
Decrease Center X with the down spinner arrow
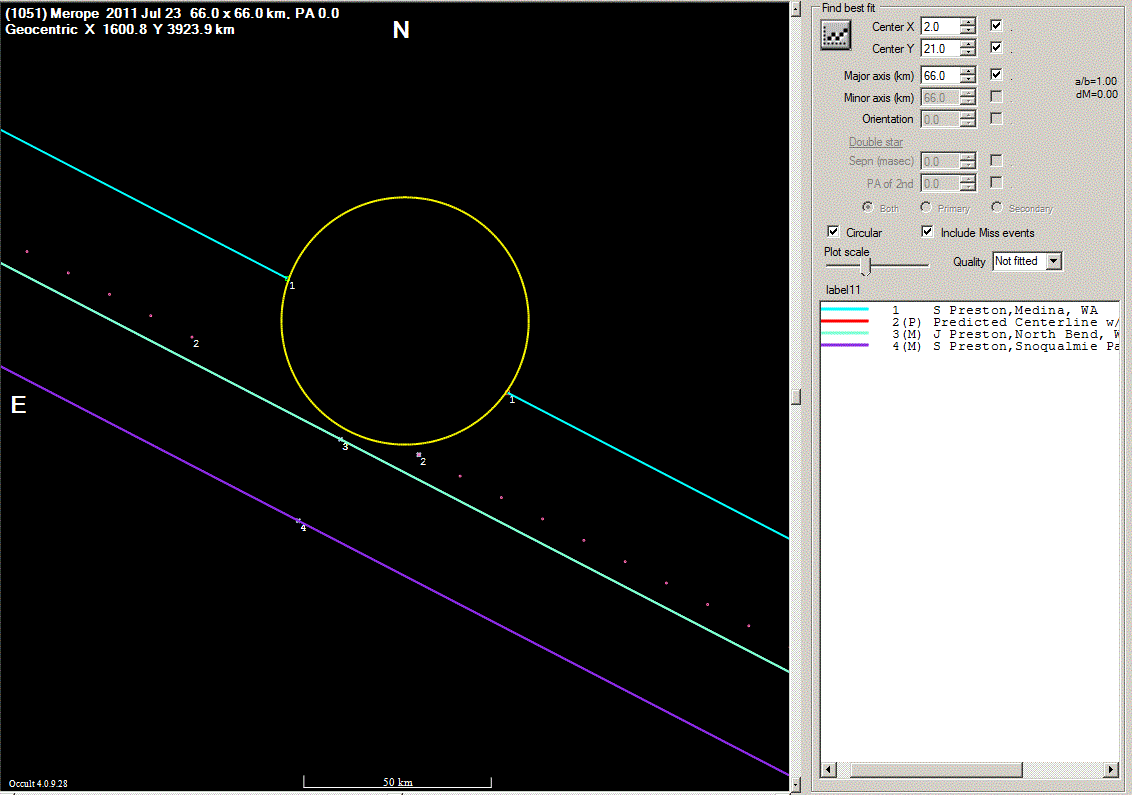pos(967,31)
